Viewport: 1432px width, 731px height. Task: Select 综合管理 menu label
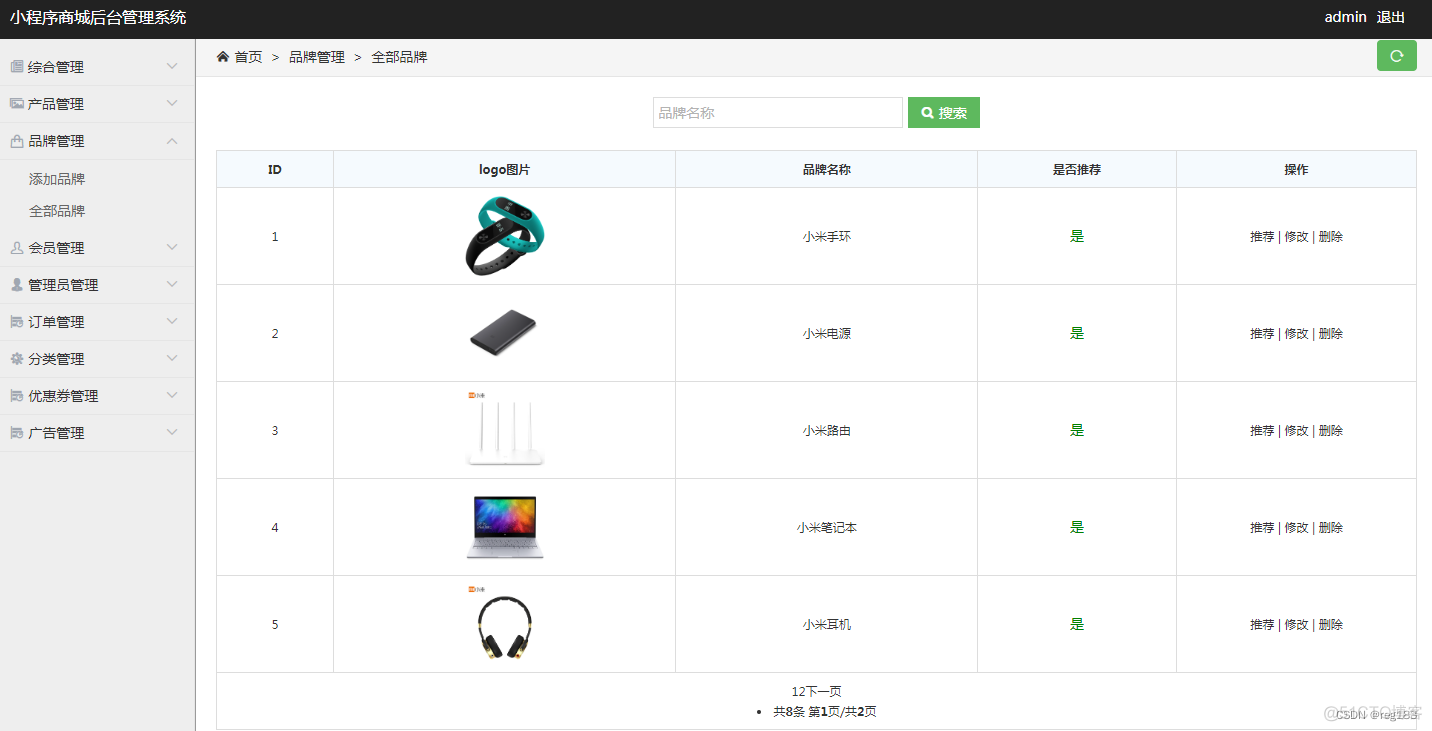[x=56, y=67]
